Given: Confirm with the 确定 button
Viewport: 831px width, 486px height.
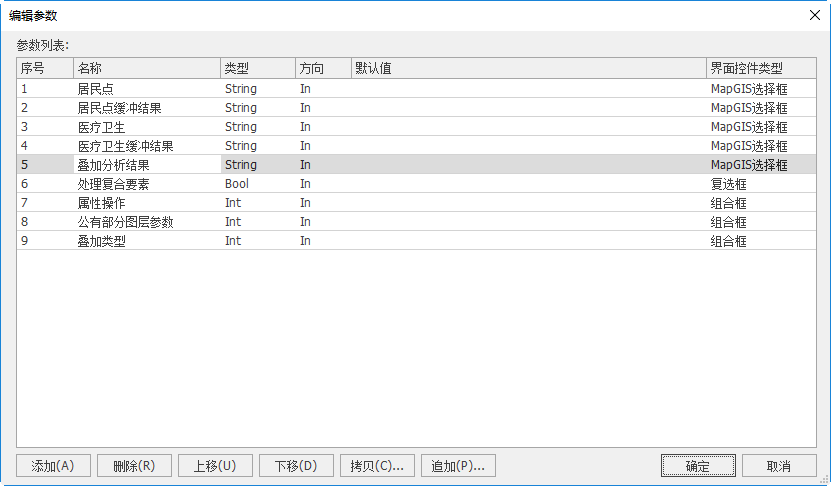Looking at the screenshot, I should coord(698,466).
